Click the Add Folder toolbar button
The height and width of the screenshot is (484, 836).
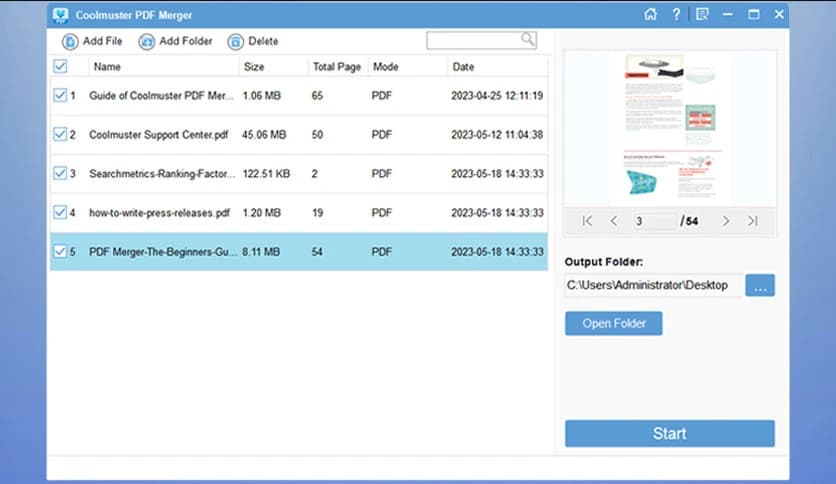175,42
